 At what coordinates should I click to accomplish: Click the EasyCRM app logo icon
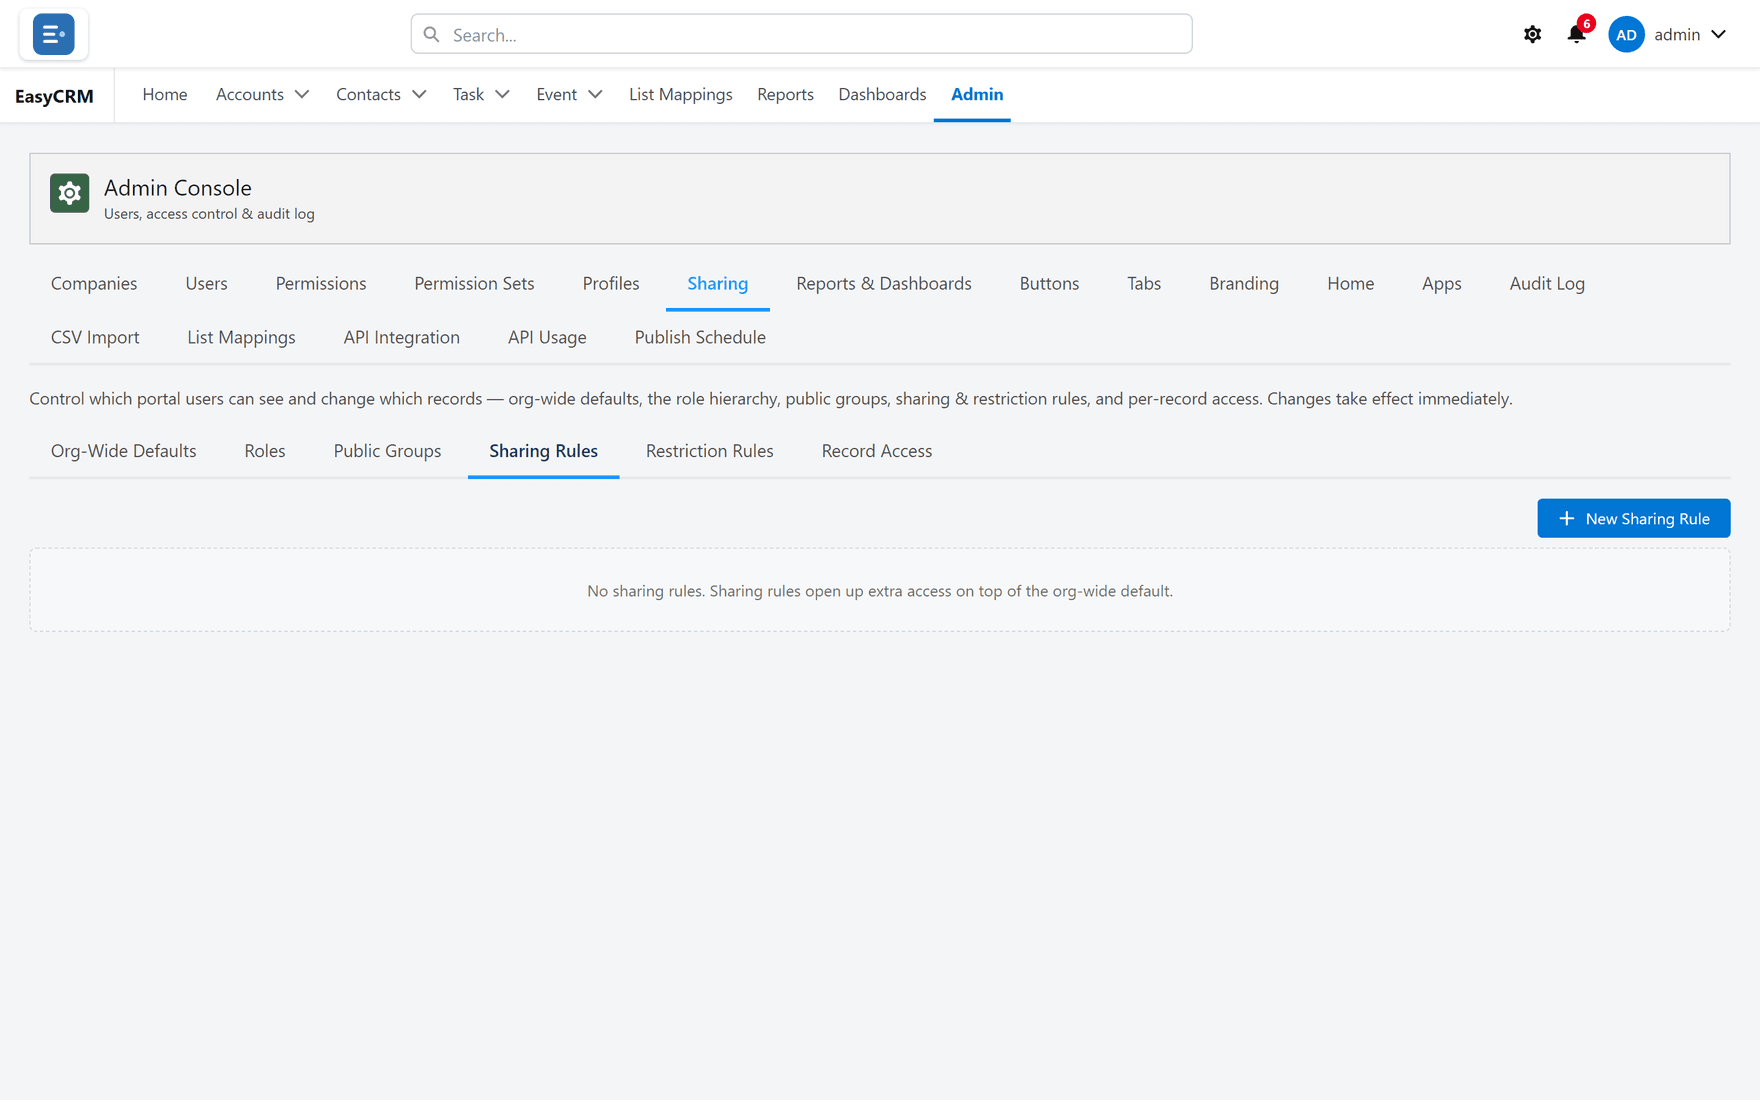54,34
